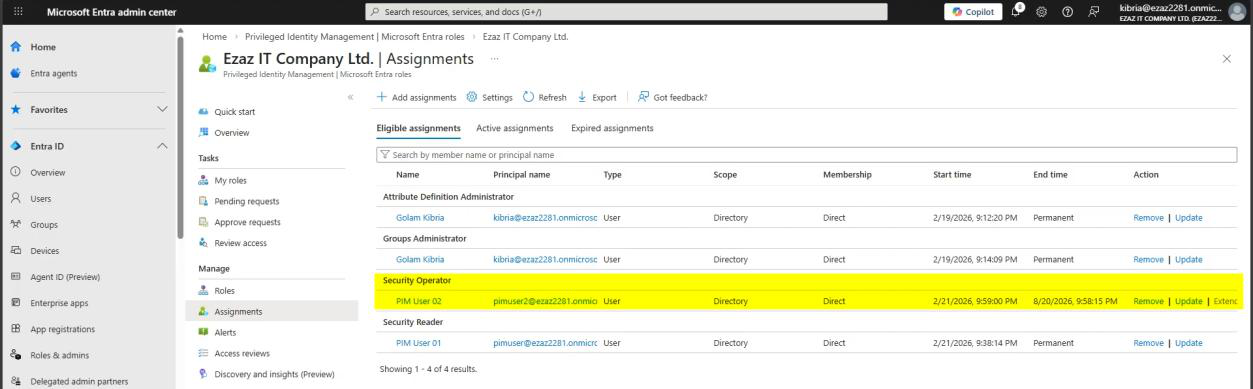
Task: Switch to Eligible assignments tab
Action: click(x=418, y=128)
